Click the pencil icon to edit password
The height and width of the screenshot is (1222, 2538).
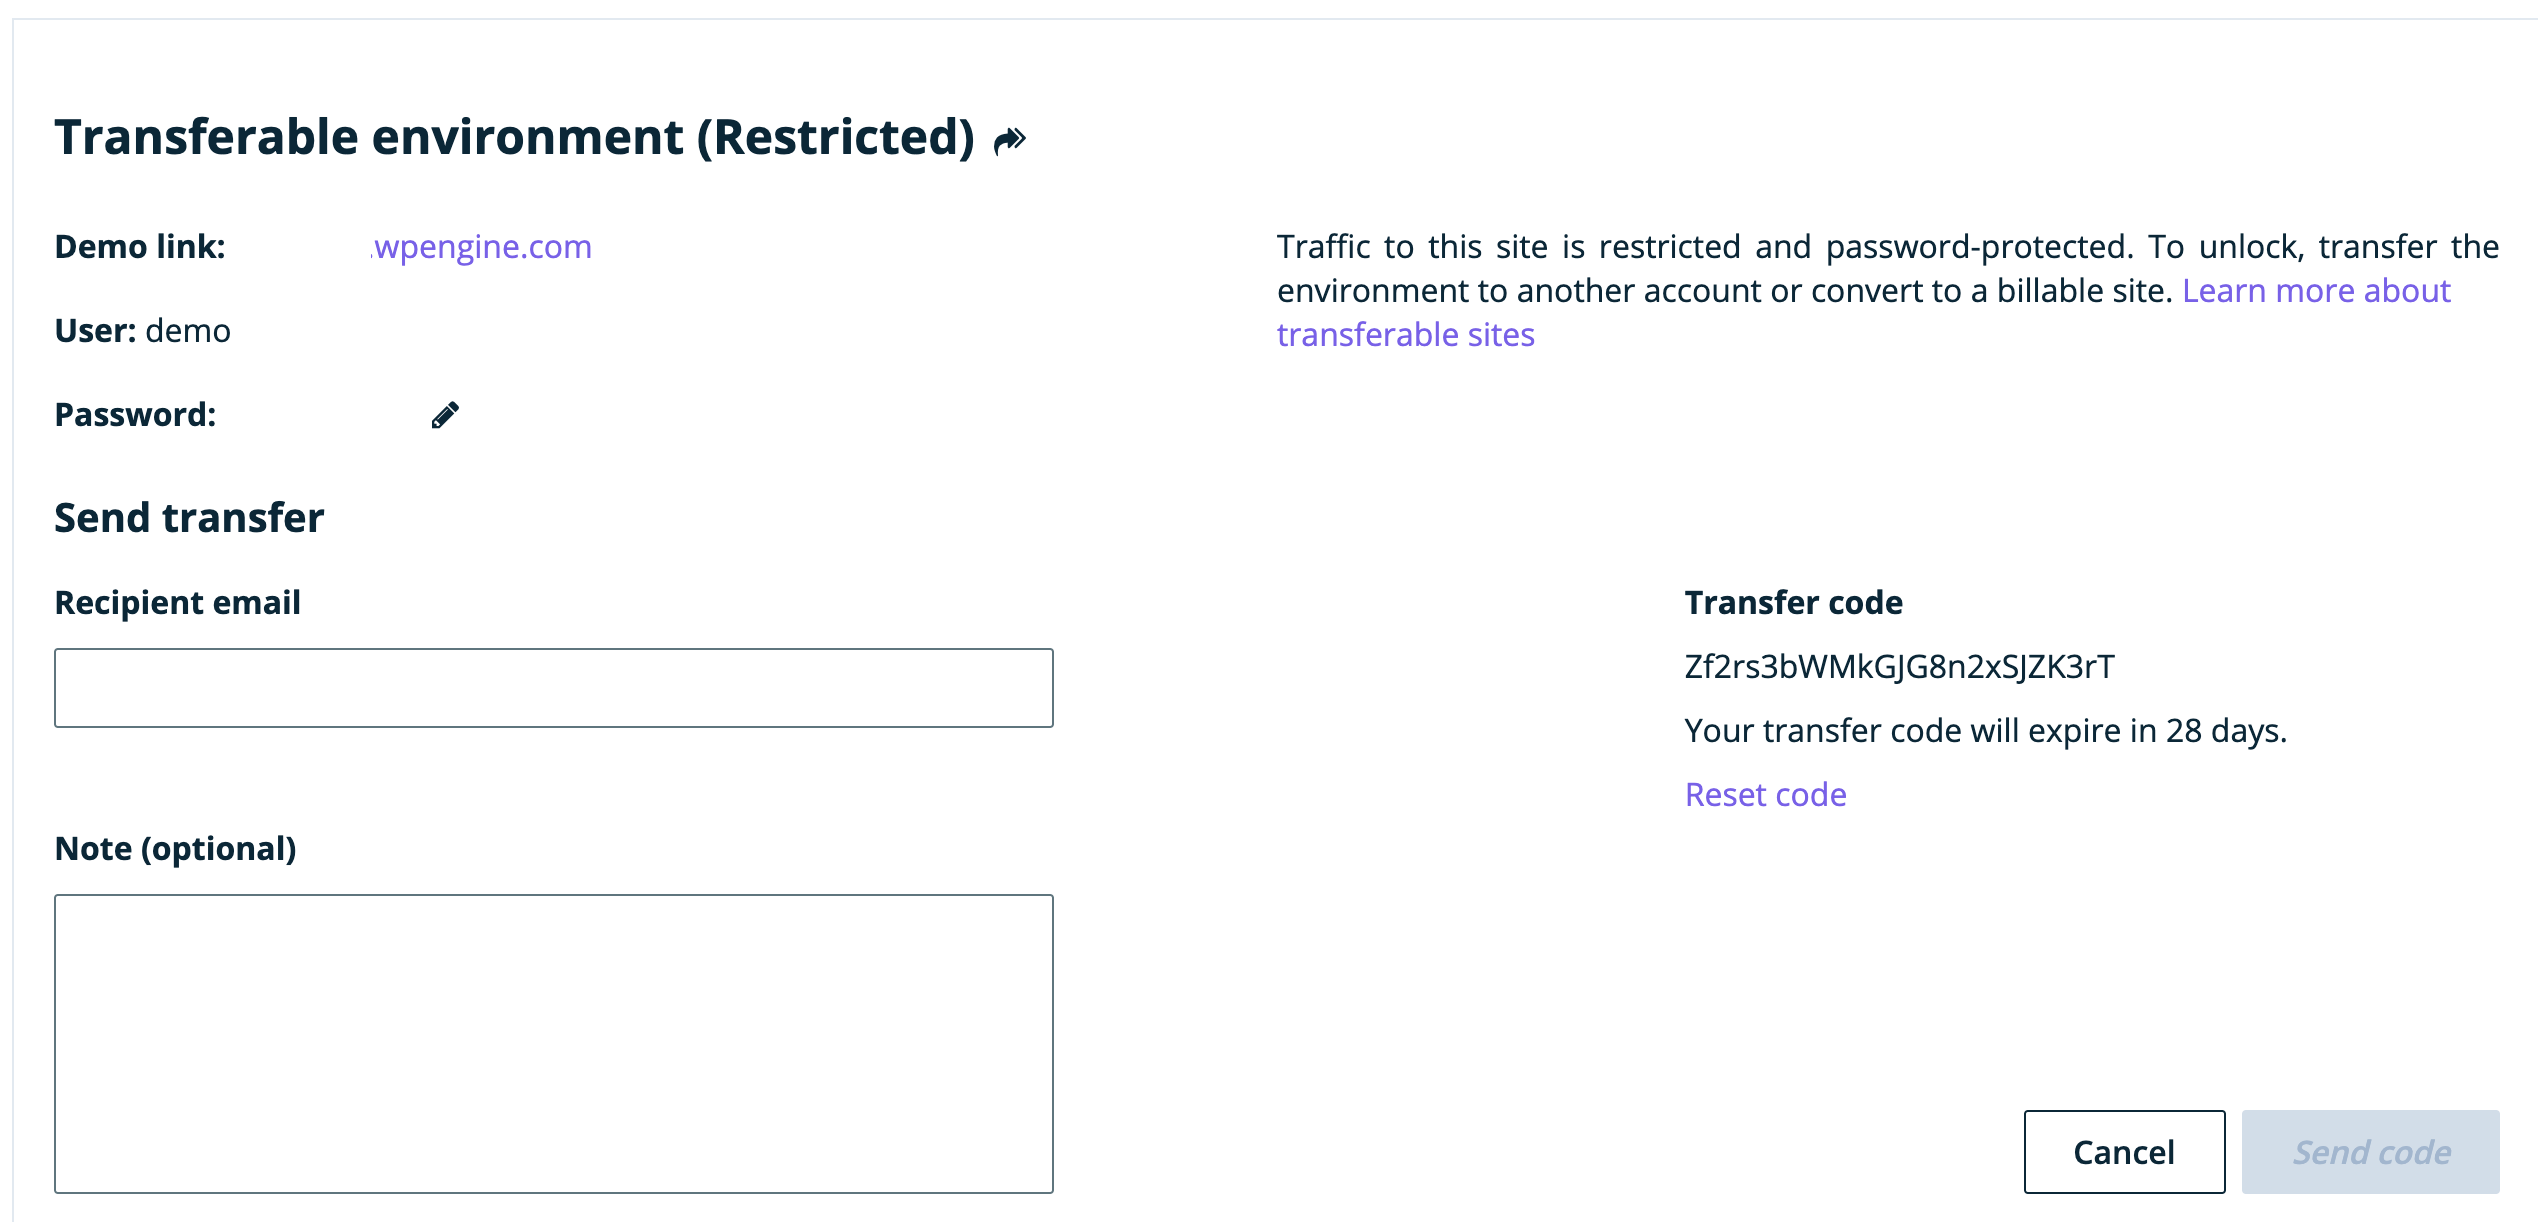(x=445, y=415)
